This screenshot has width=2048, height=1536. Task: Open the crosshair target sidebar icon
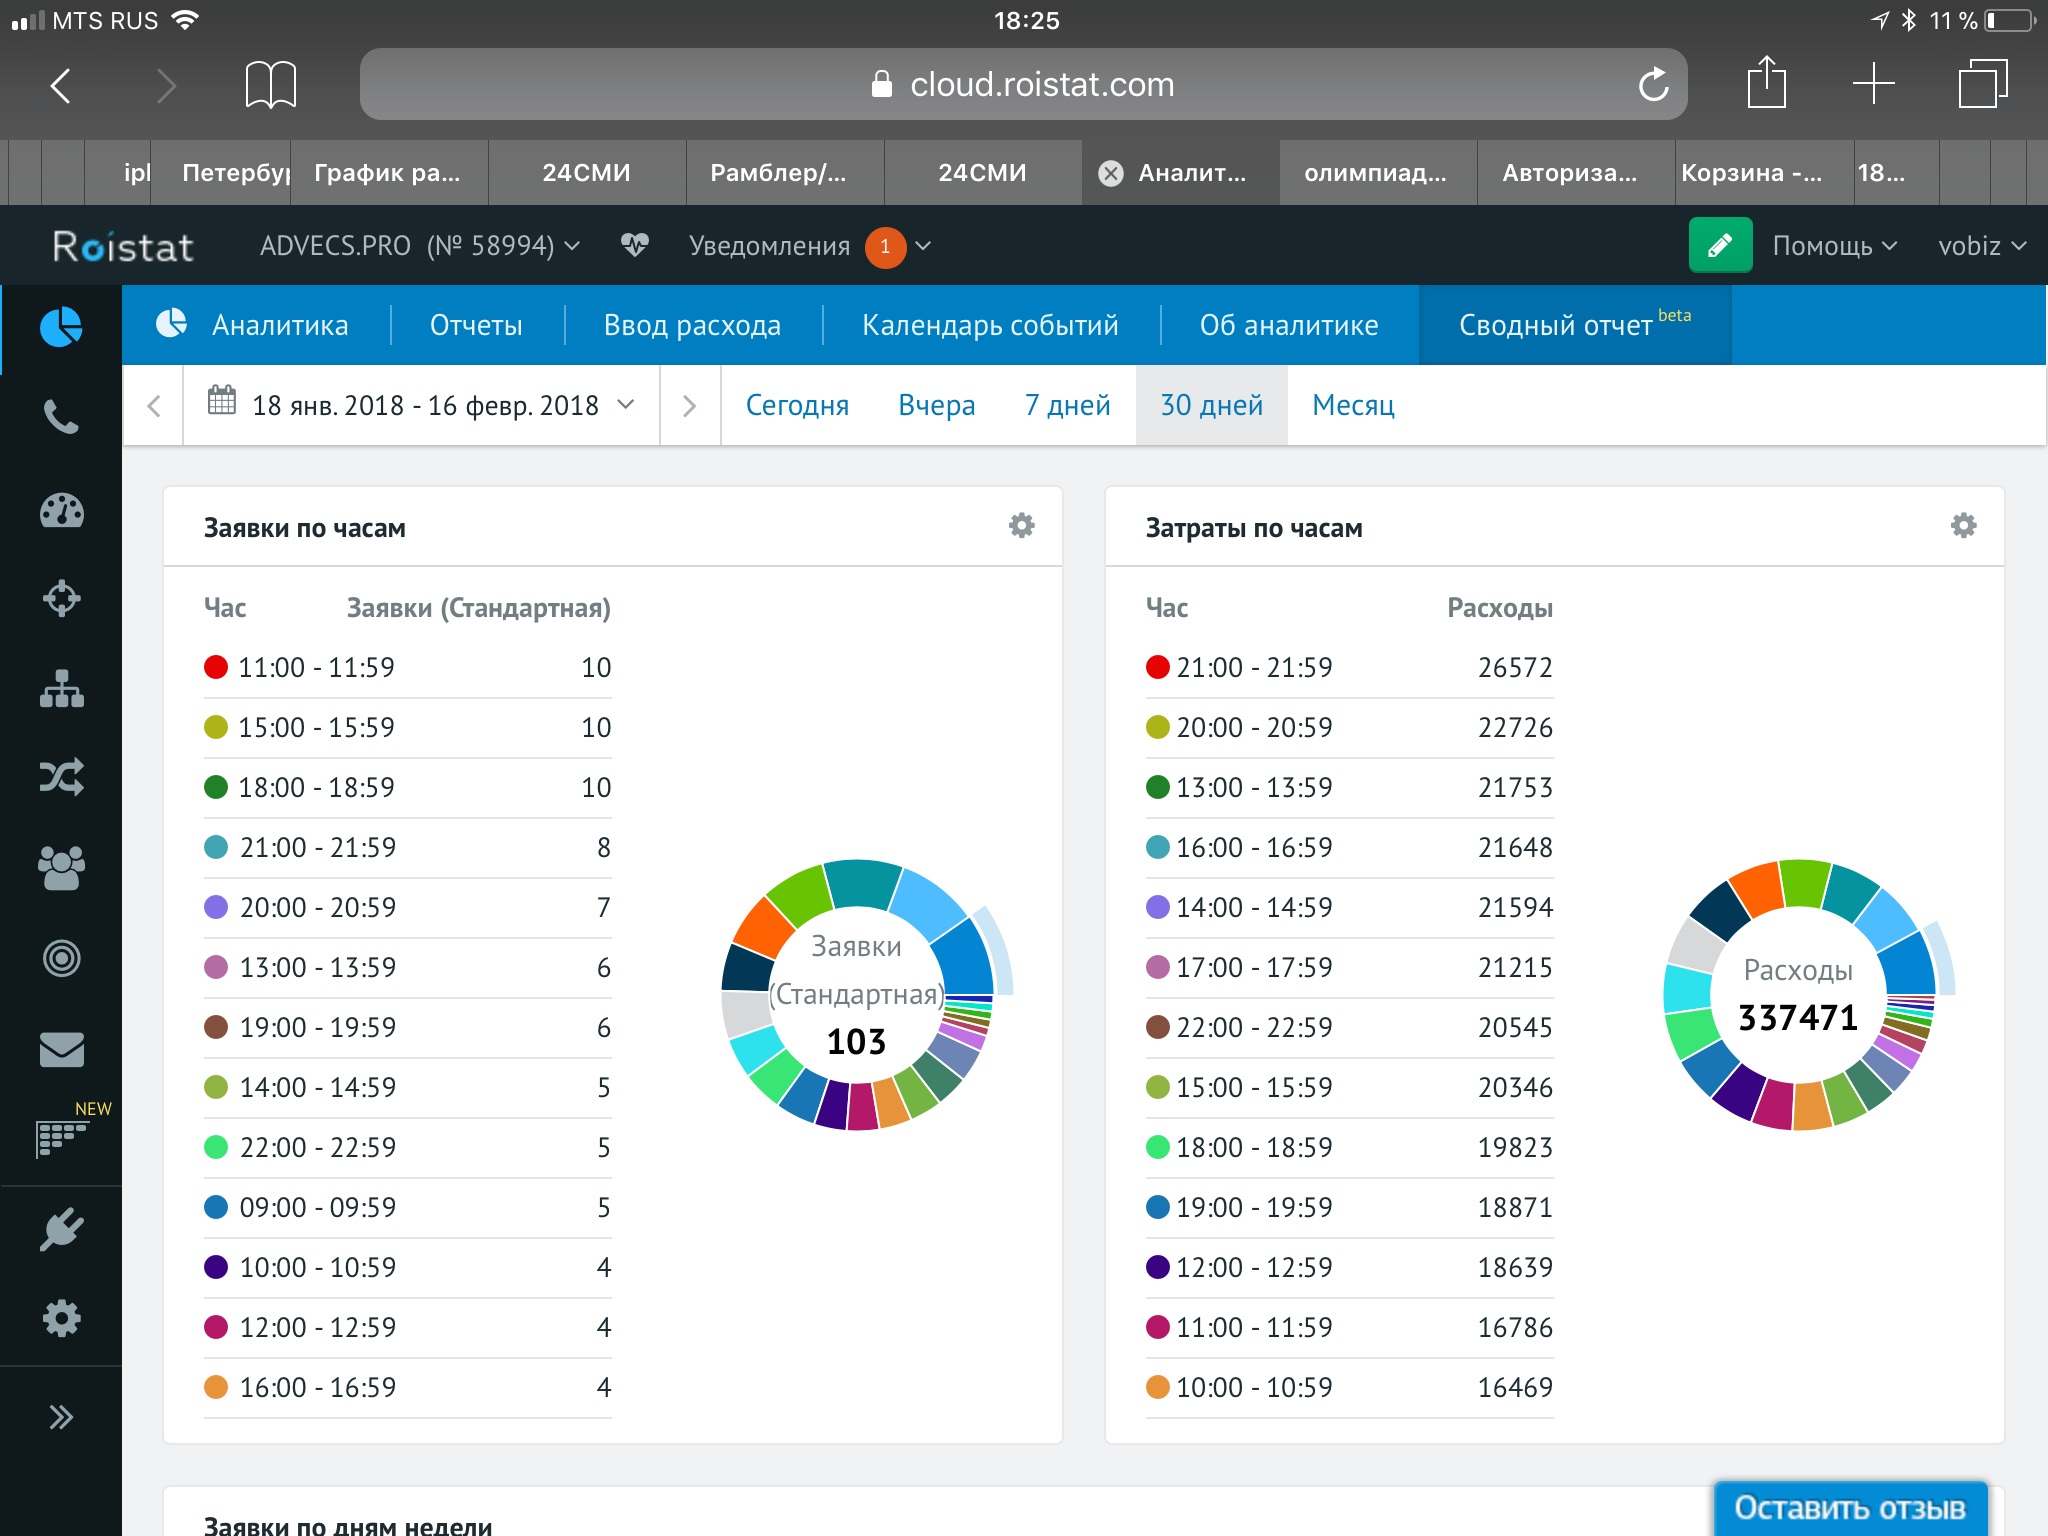[x=61, y=598]
